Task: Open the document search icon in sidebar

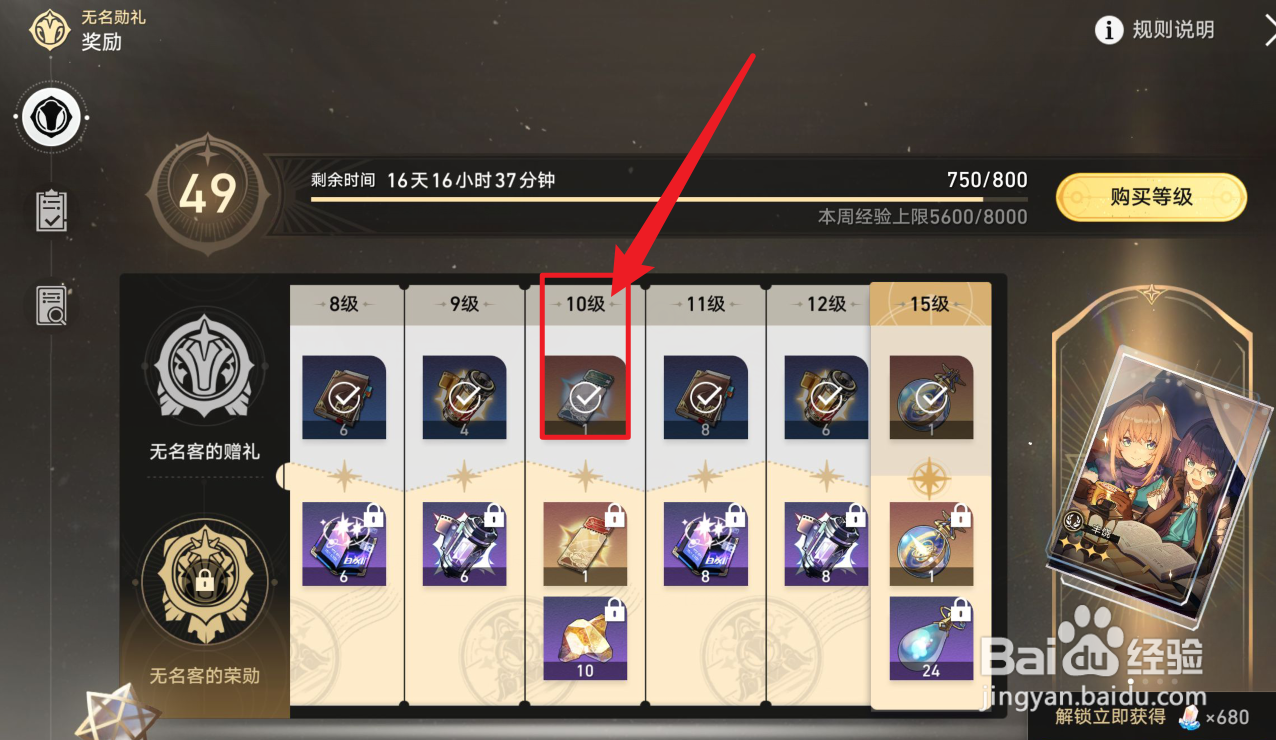Action: click(x=51, y=306)
